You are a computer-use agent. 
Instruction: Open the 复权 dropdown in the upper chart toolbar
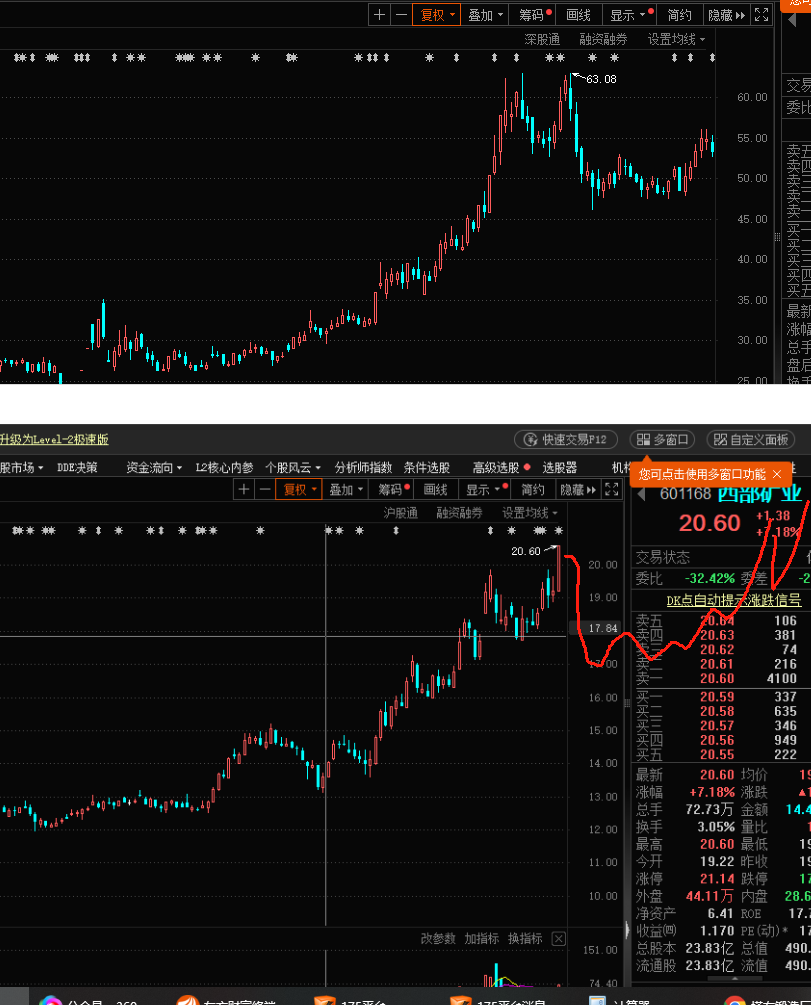[x=437, y=15]
